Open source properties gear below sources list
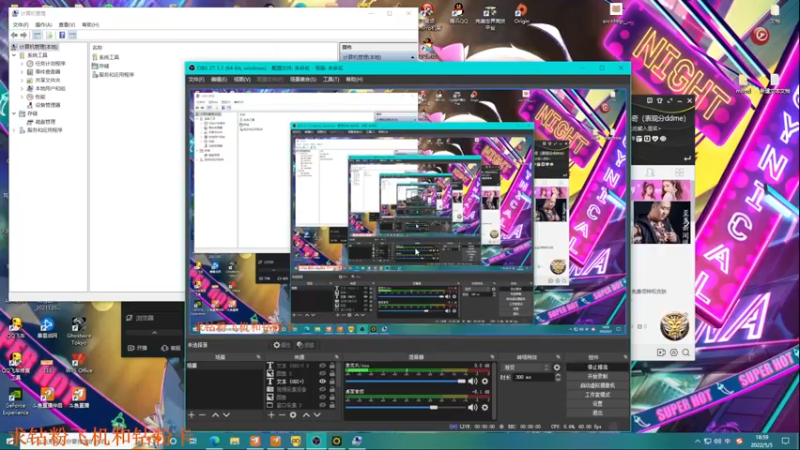Screen dimensions: 800x450 (x=293, y=415)
